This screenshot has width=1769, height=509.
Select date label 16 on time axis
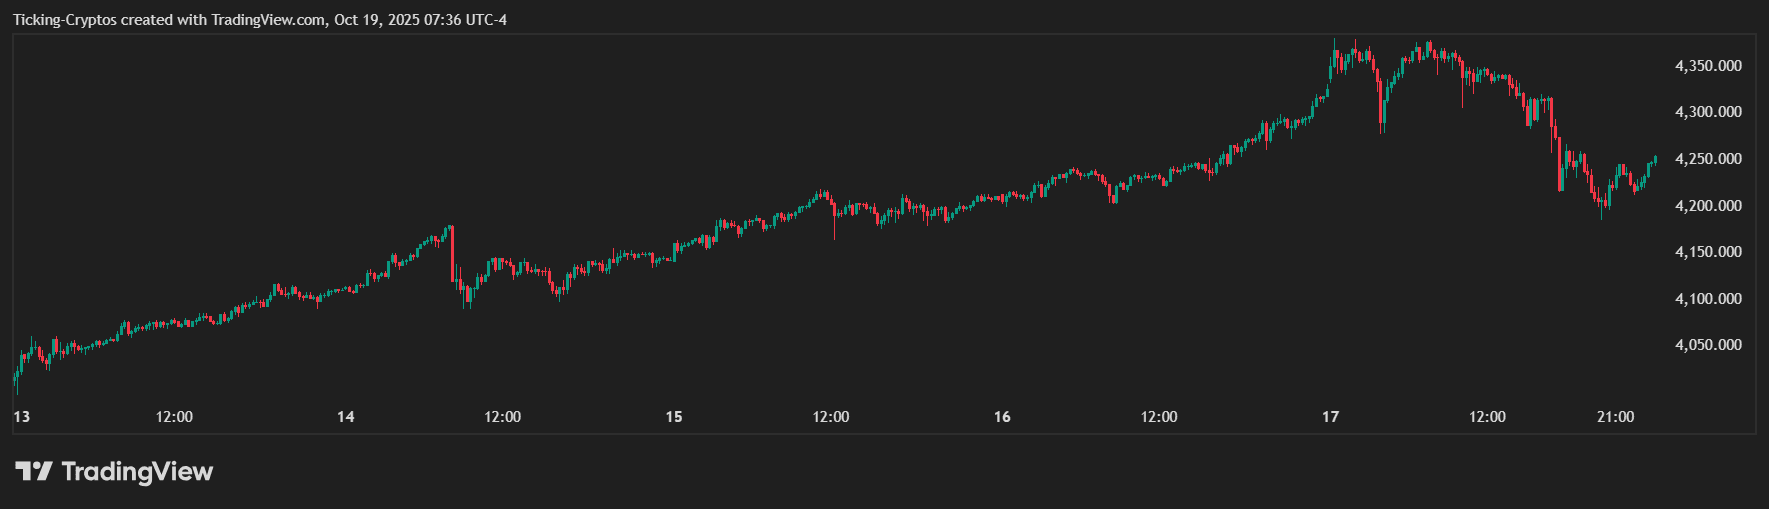pos(1002,417)
